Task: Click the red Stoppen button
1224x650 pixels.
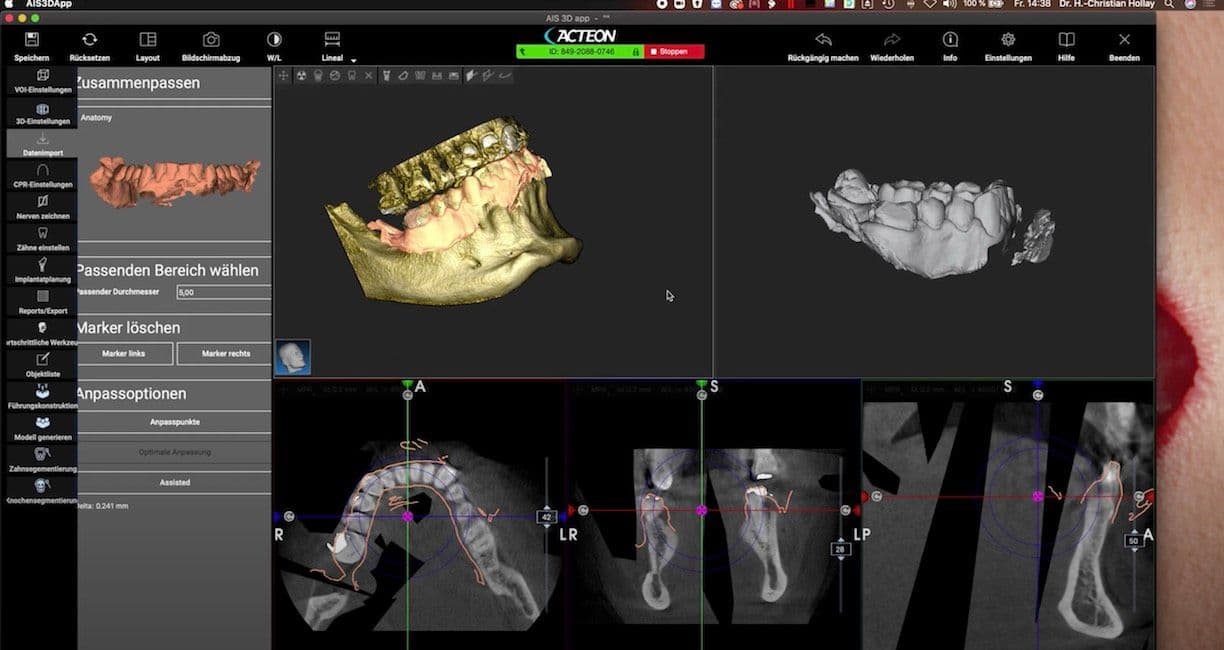Action: (674, 51)
